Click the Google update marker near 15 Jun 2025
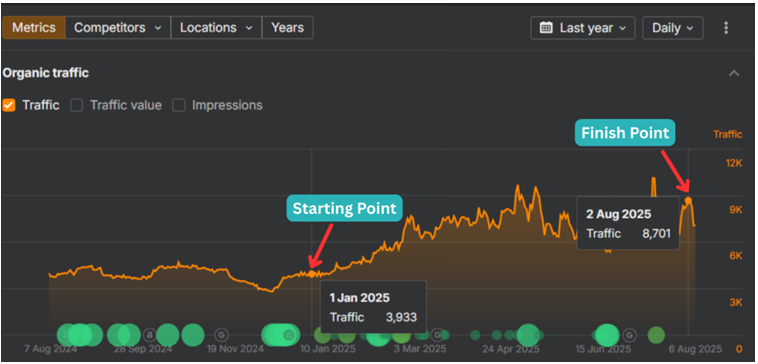 click(629, 335)
